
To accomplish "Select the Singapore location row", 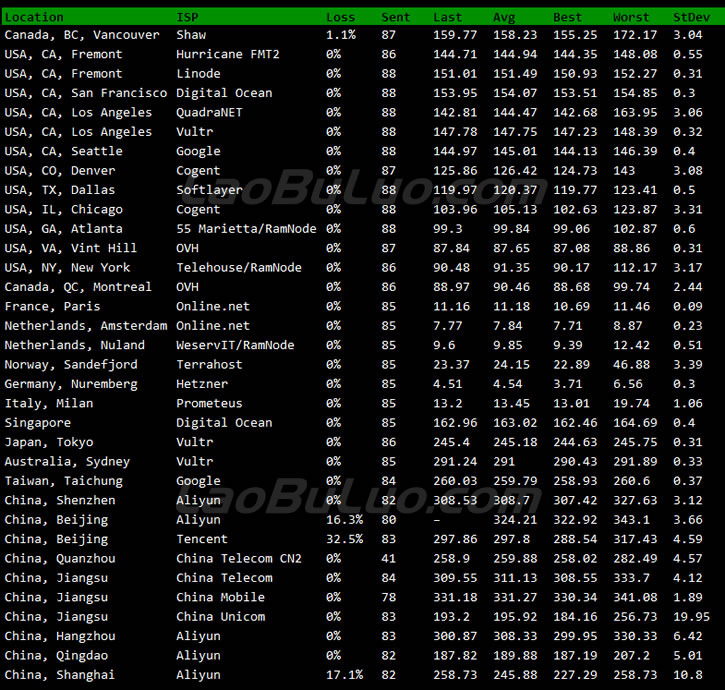I will click(37, 423).
